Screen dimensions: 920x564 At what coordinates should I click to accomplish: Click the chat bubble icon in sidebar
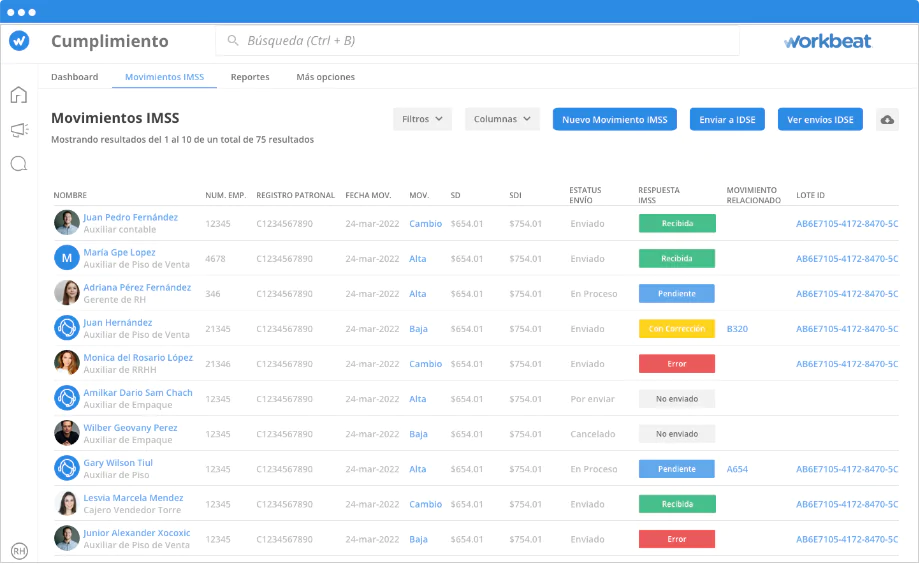click(19, 164)
